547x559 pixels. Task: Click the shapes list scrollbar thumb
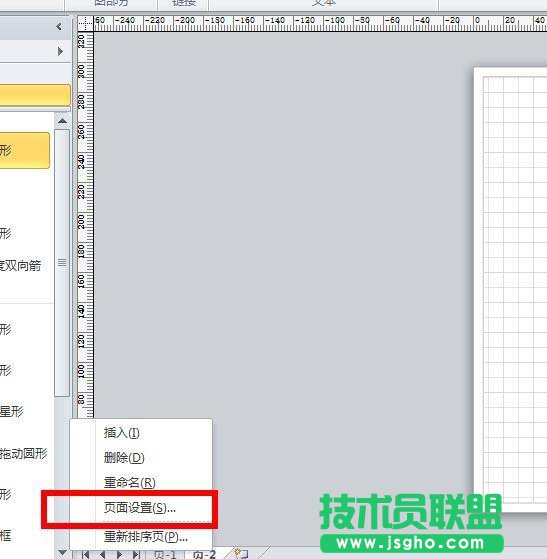(x=62, y=263)
